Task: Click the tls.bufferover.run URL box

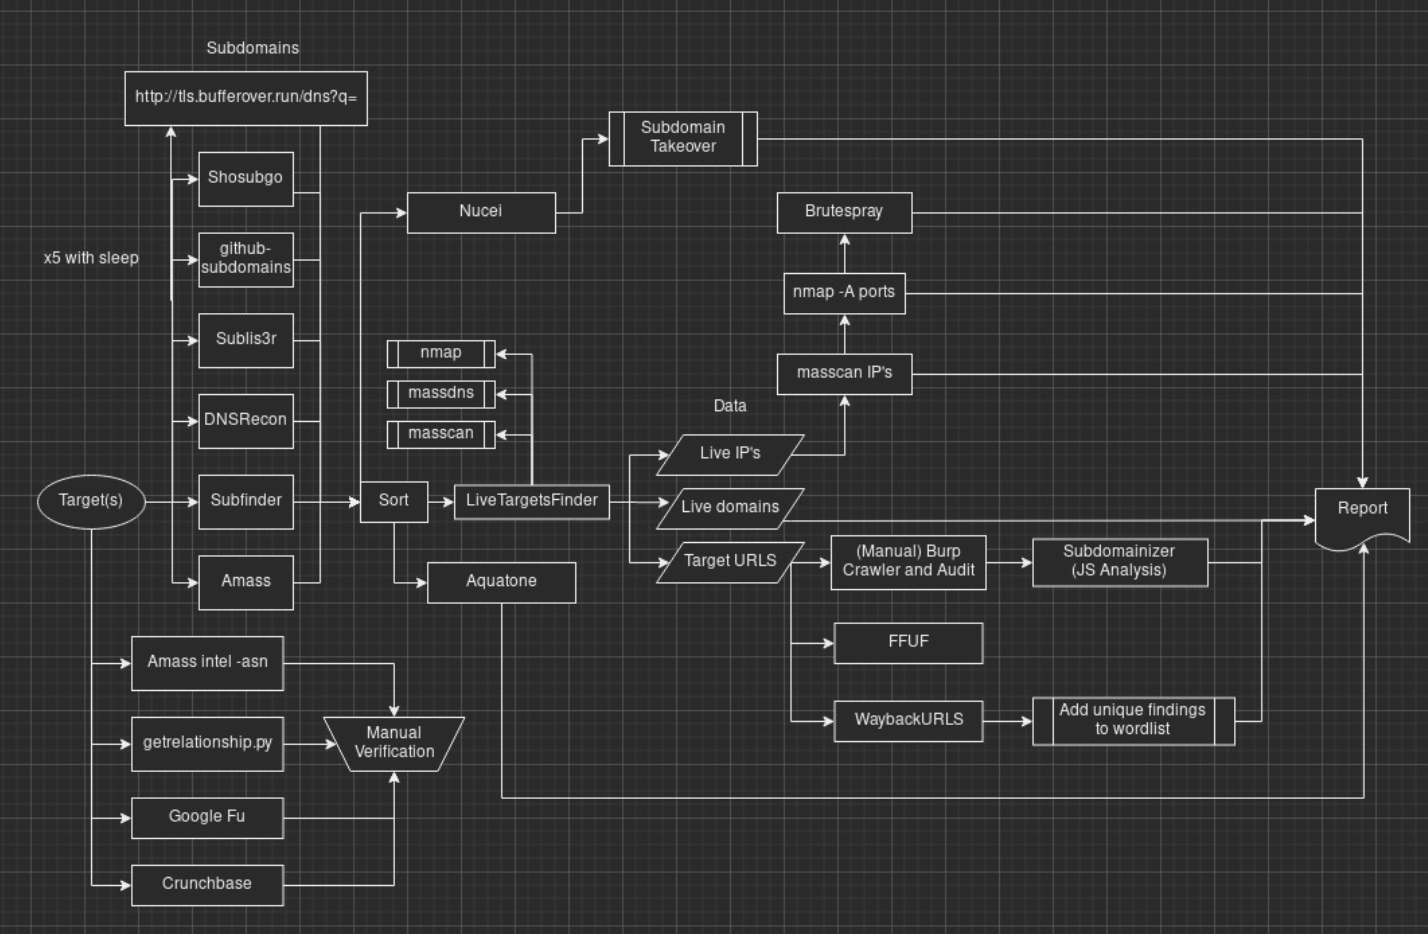Action: point(246,98)
